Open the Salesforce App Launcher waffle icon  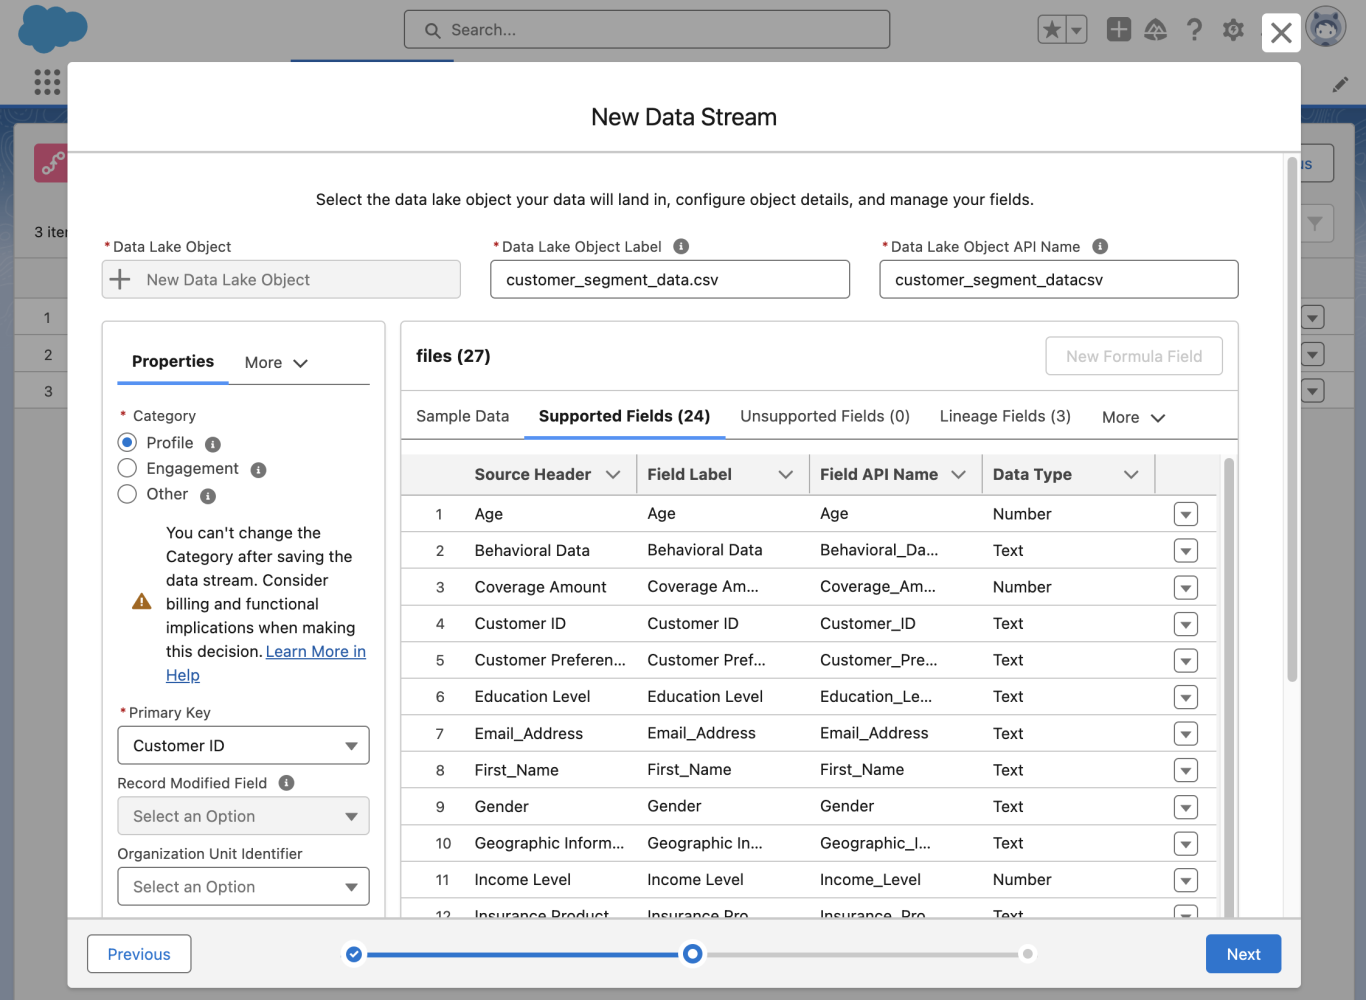46,81
